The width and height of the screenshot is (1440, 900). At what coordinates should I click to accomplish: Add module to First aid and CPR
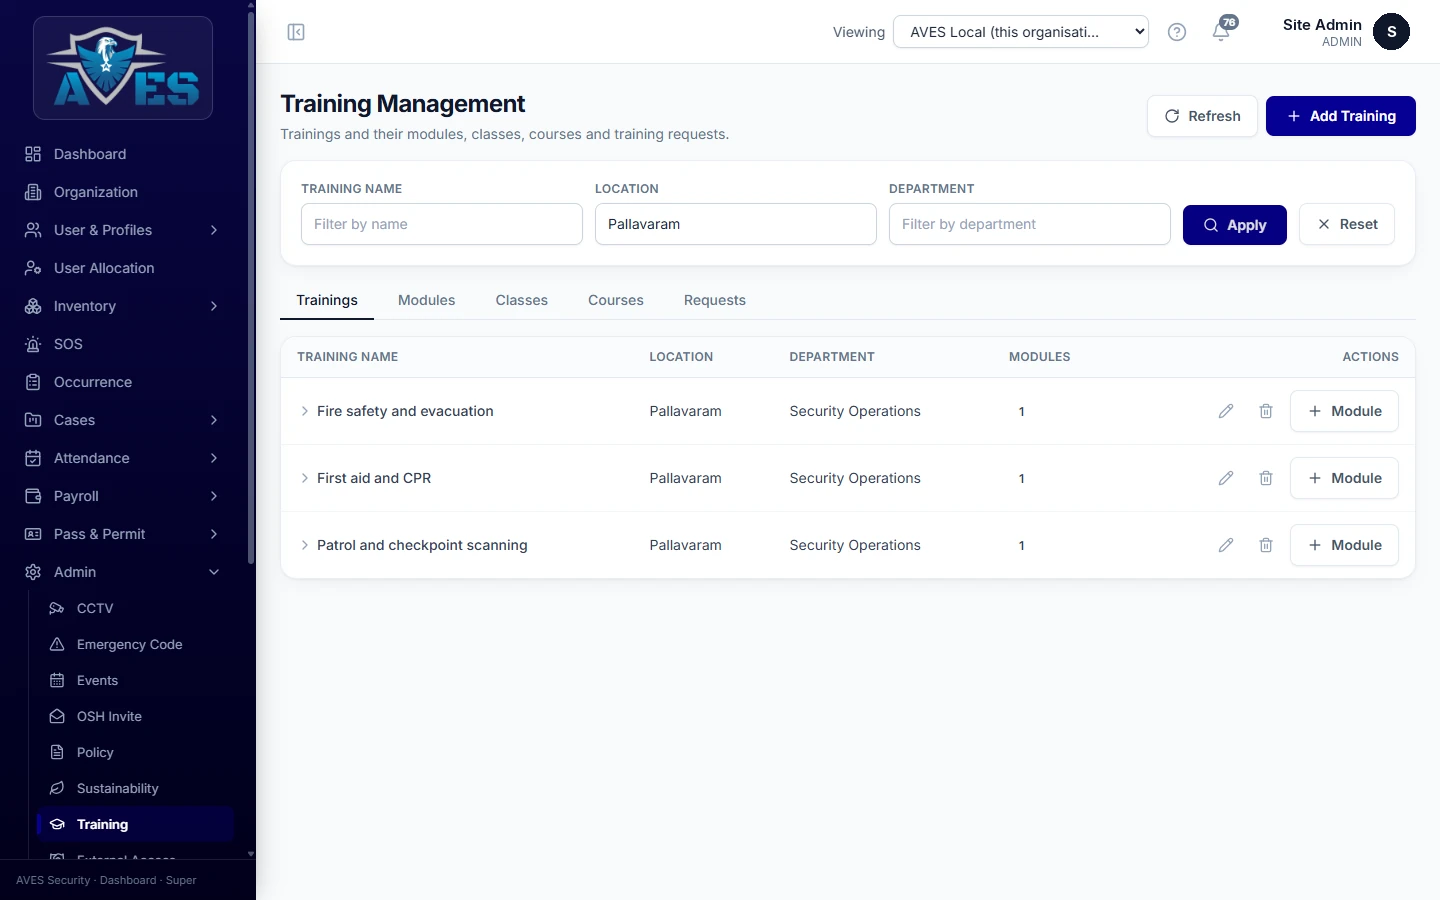1344,478
